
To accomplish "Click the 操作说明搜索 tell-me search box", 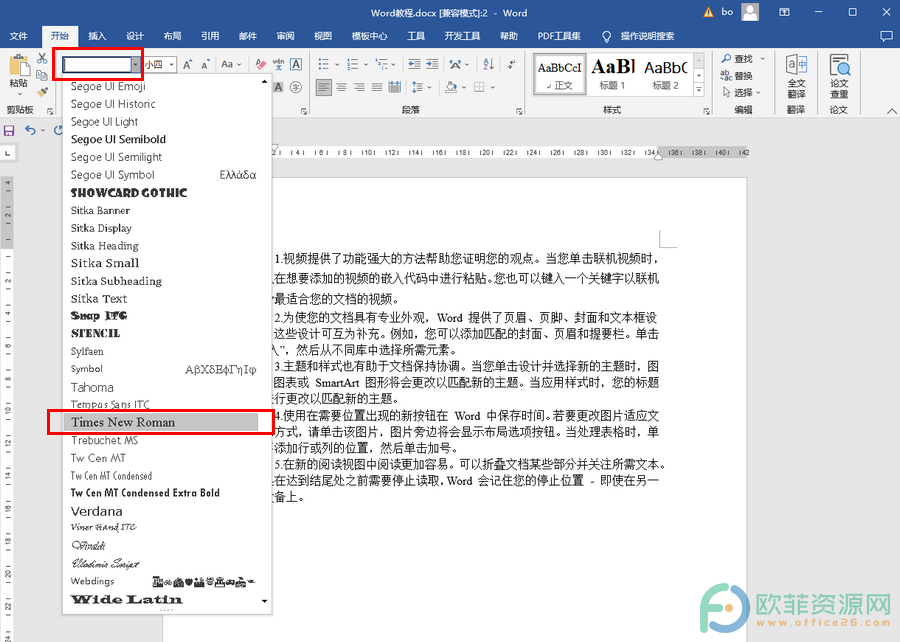I will pos(647,36).
